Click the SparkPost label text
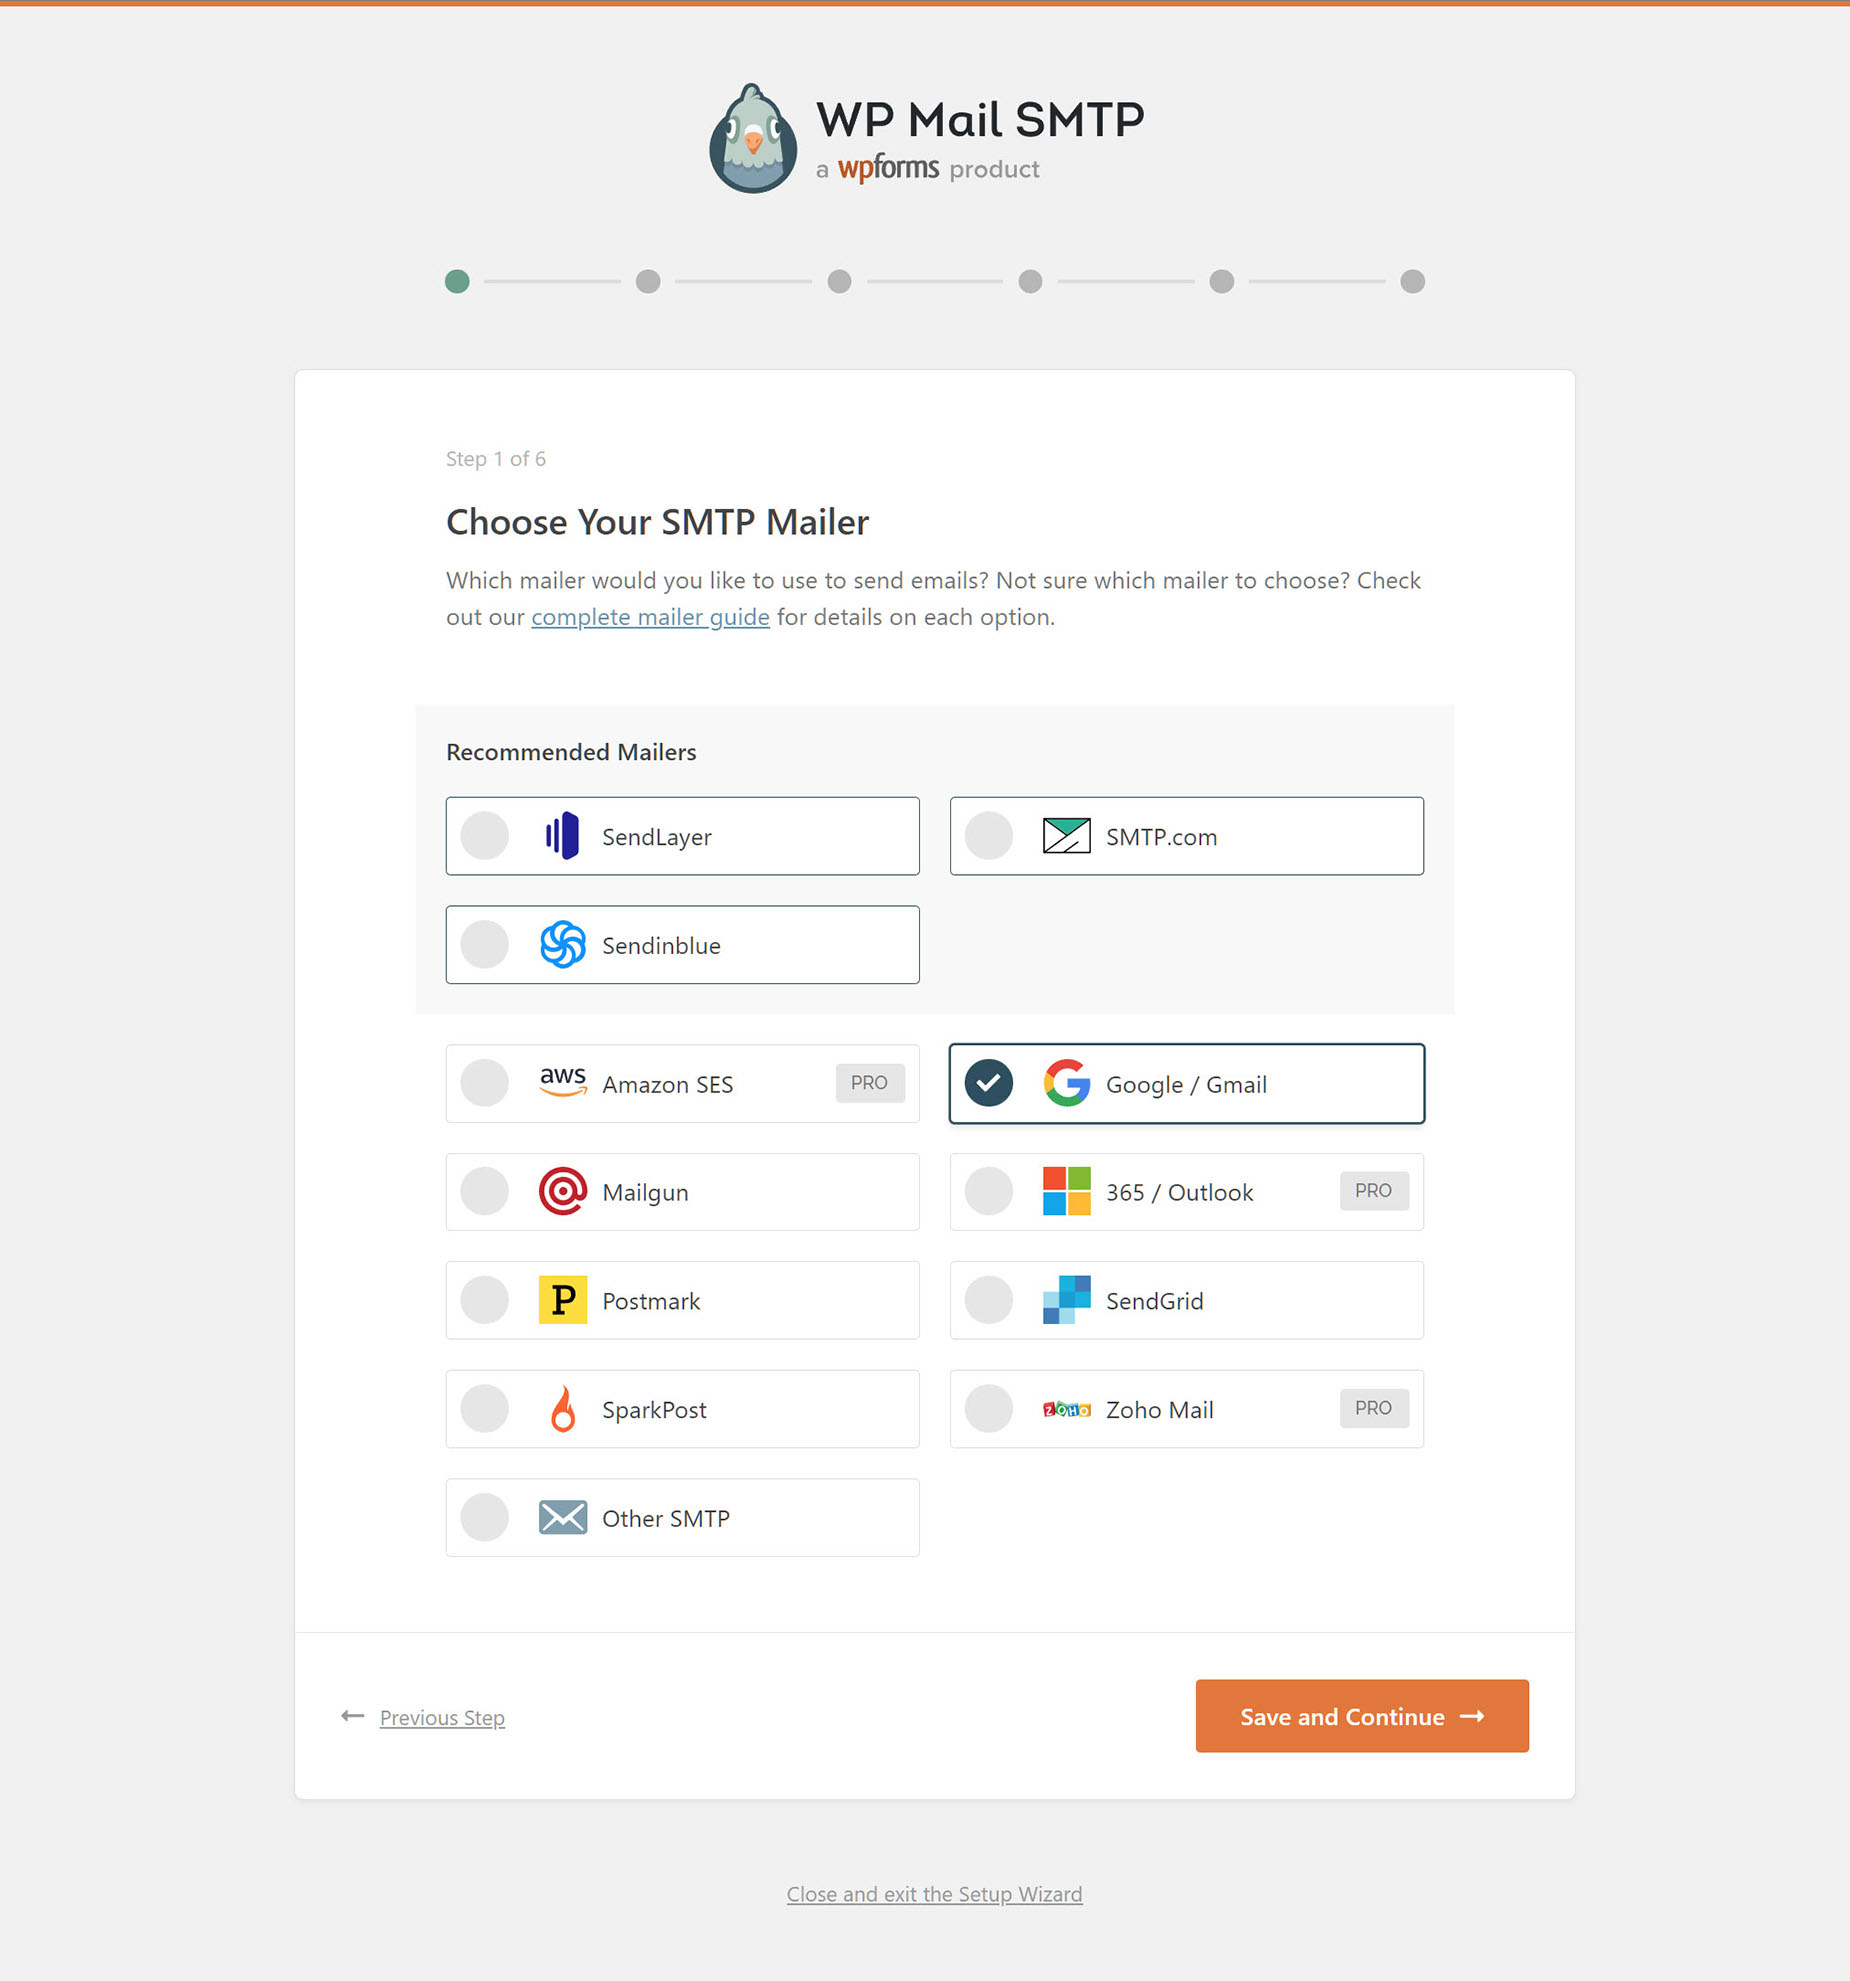Screen dimensions: 1850x1981 [x=654, y=1410]
